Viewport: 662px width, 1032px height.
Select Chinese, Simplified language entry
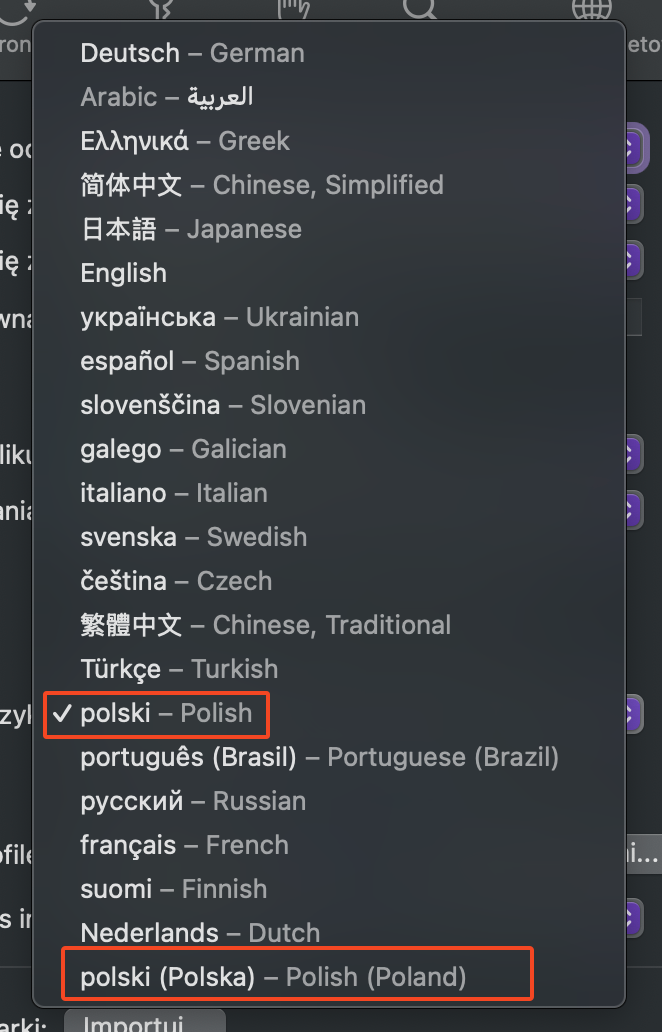pyautogui.click(x=262, y=185)
